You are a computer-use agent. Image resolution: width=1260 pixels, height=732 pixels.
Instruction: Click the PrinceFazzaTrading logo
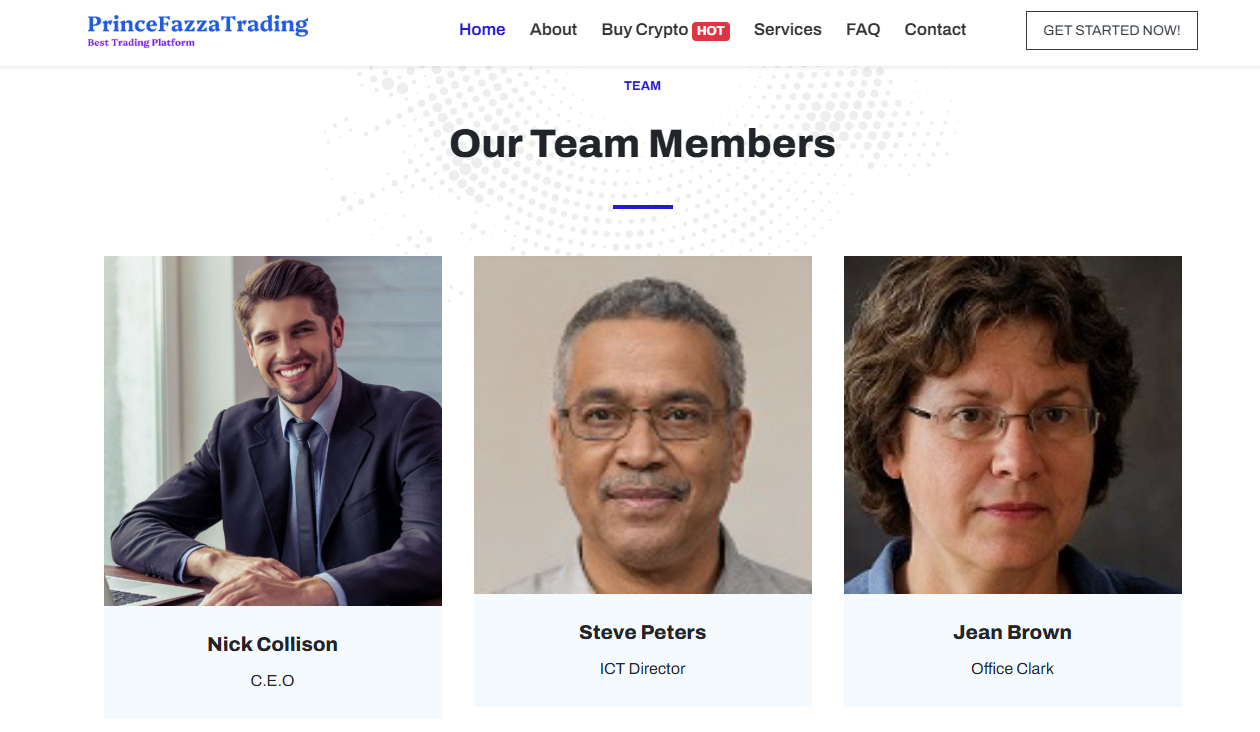[x=198, y=24]
